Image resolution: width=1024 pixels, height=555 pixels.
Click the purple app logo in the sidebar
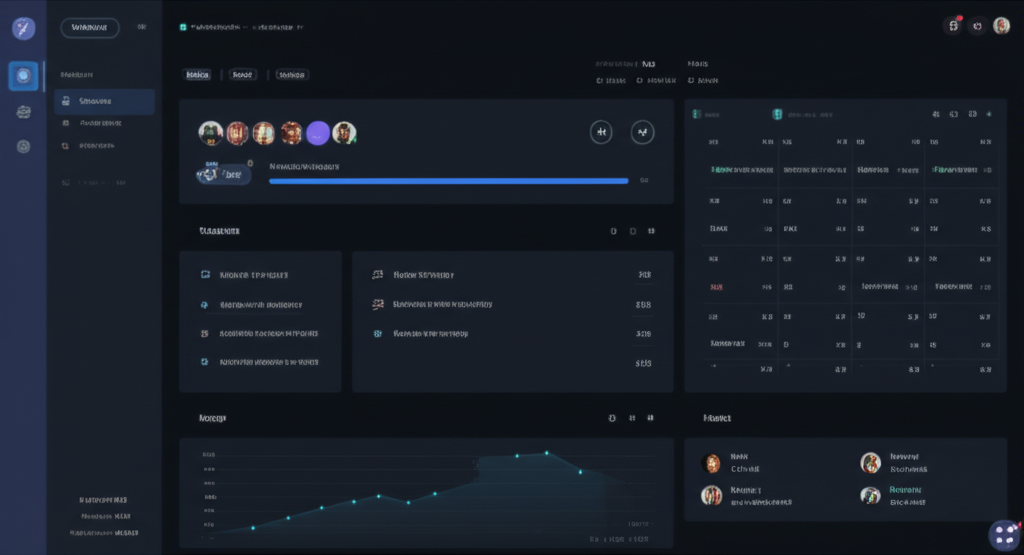coord(23,28)
